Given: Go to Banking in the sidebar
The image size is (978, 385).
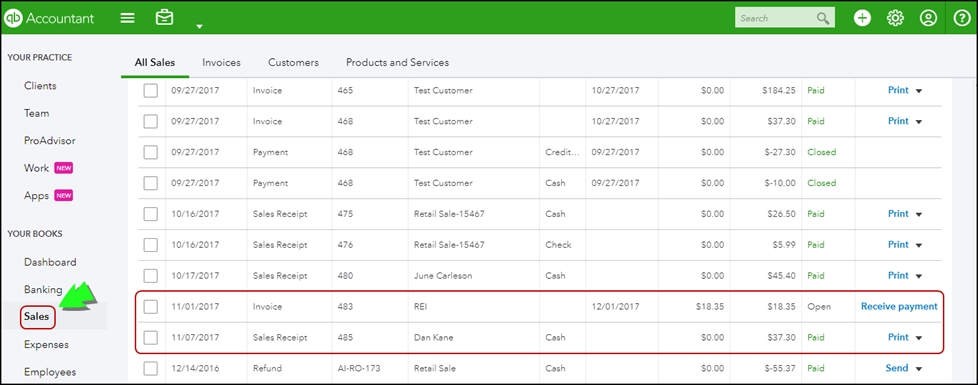Looking at the screenshot, I should pos(43,290).
